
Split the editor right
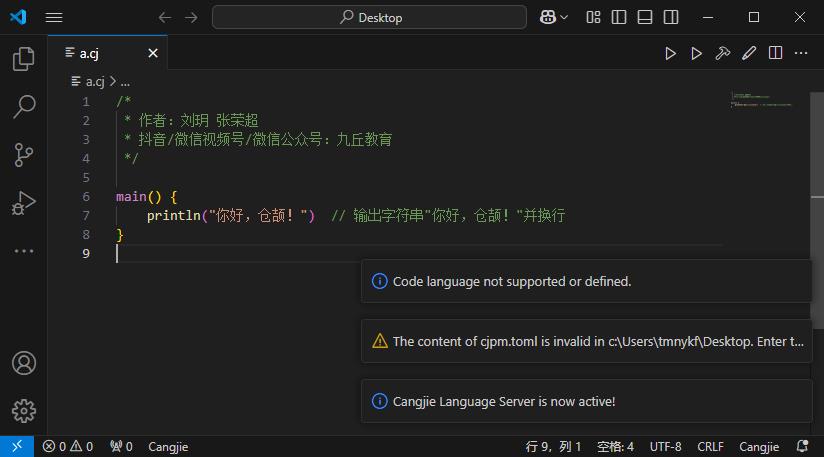[775, 53]
